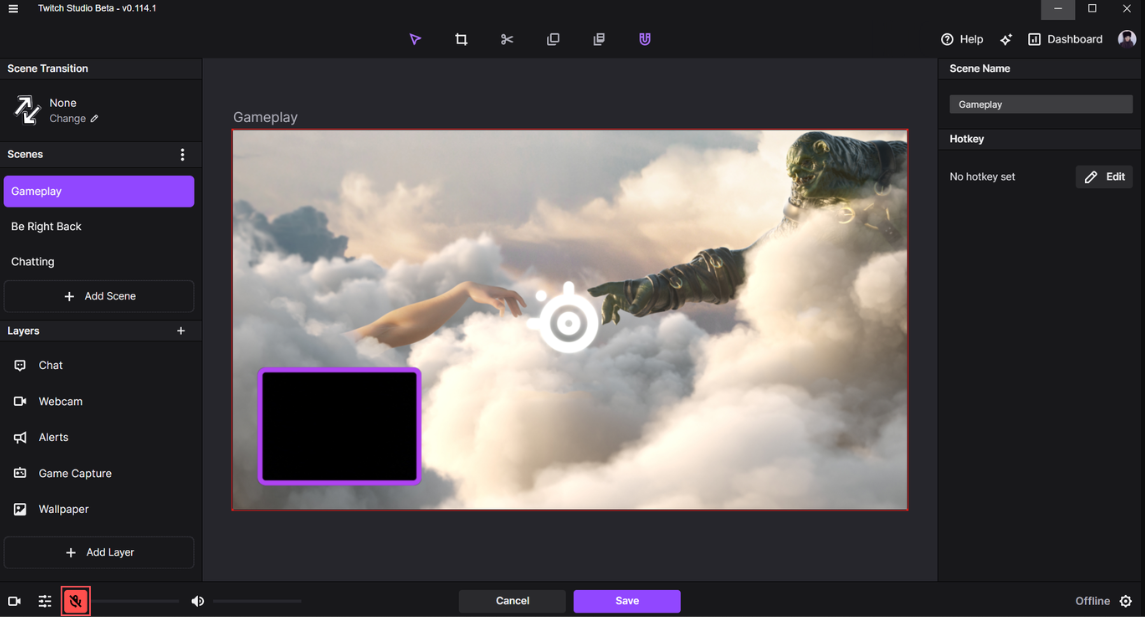
Task: Select the webcam placeholder in the canvas
Action: coord(340,426)
